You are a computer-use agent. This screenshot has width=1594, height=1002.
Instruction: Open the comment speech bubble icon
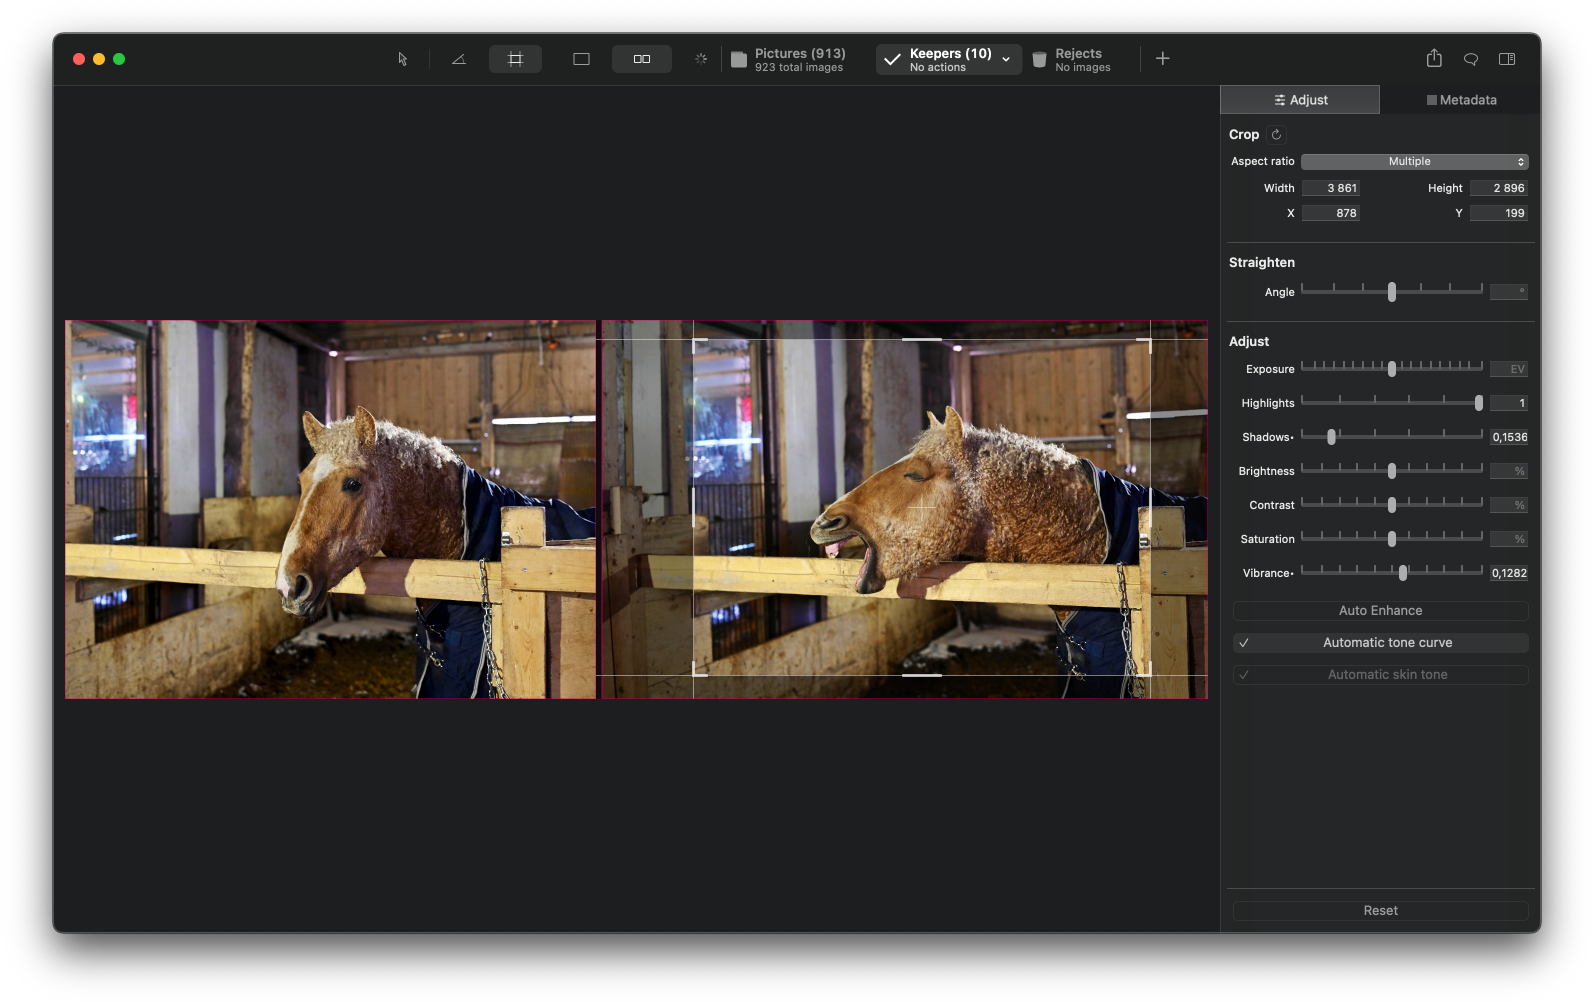[1470, 59]
